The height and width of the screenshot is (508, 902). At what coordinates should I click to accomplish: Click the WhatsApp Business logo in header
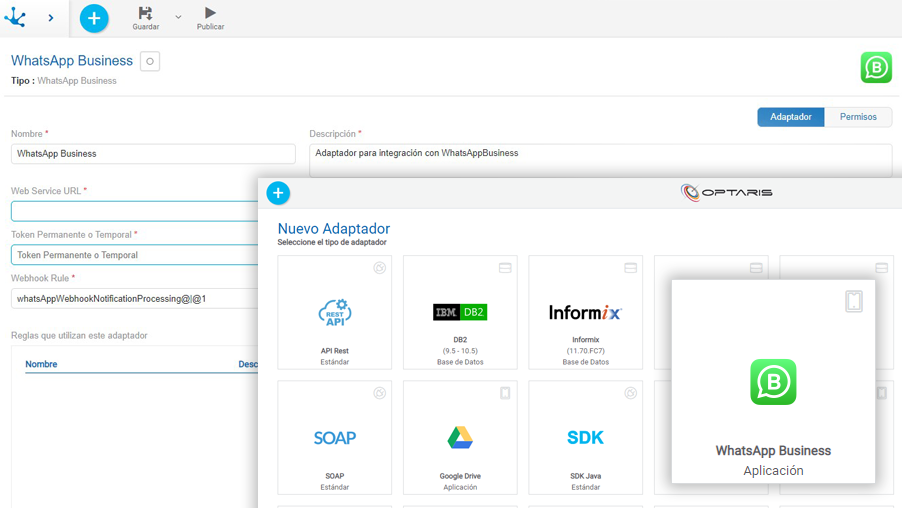pos(876,67)
